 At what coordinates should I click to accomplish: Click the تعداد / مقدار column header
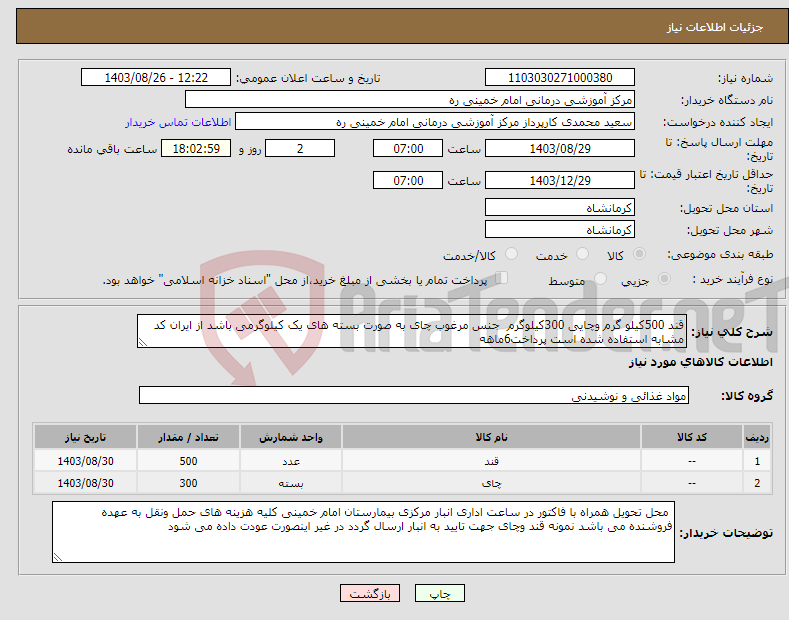click(188, 437)
